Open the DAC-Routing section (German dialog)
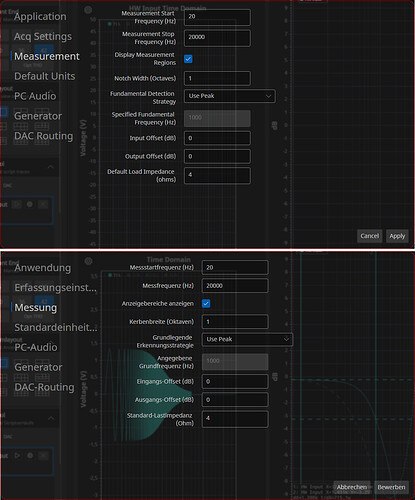Image resolution: width=415 pixels, height=500 pixels. [44, 387]
